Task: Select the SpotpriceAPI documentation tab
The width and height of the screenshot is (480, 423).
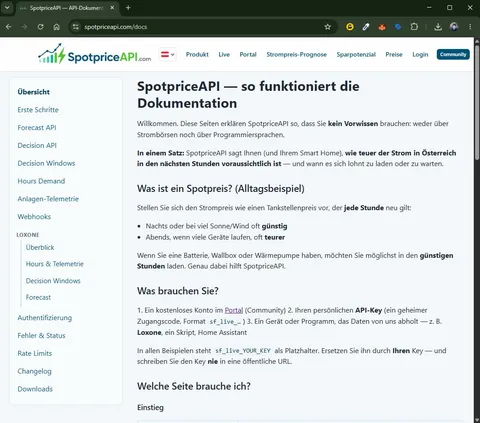Action: 67,8
